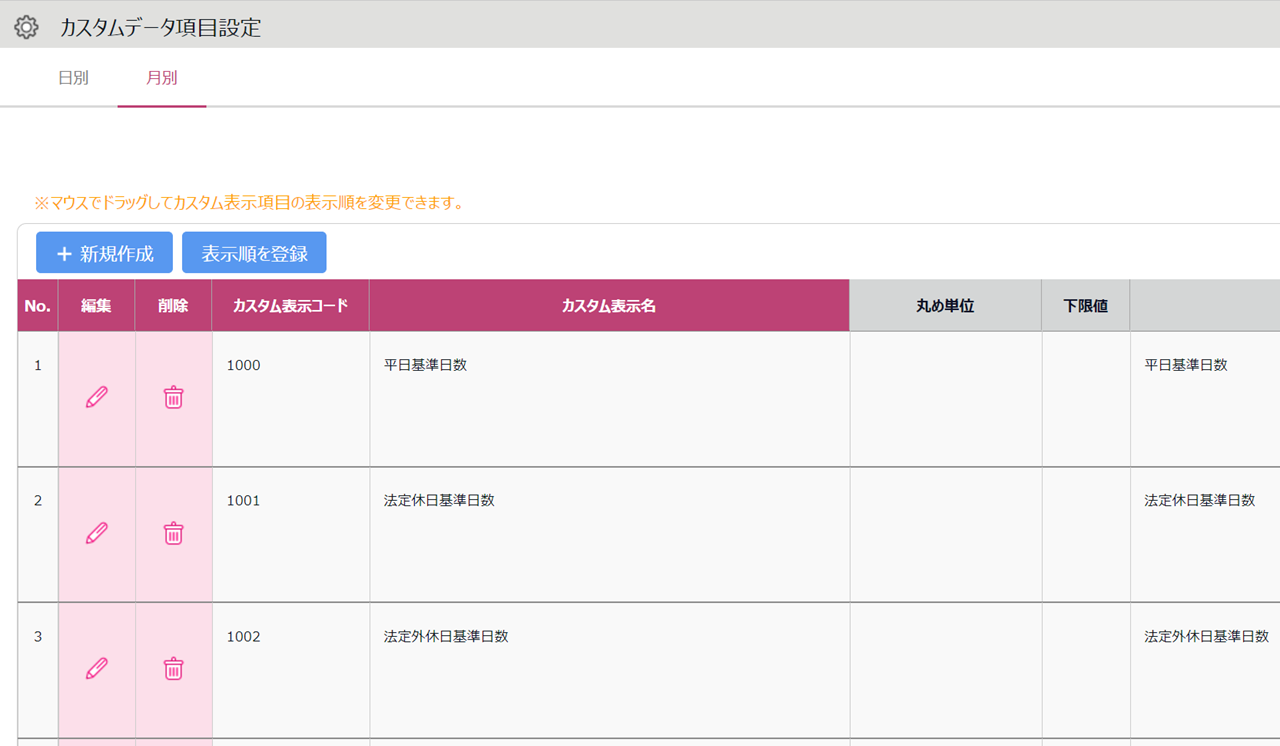Click the カスタム表示コード column header

[291, 306]
